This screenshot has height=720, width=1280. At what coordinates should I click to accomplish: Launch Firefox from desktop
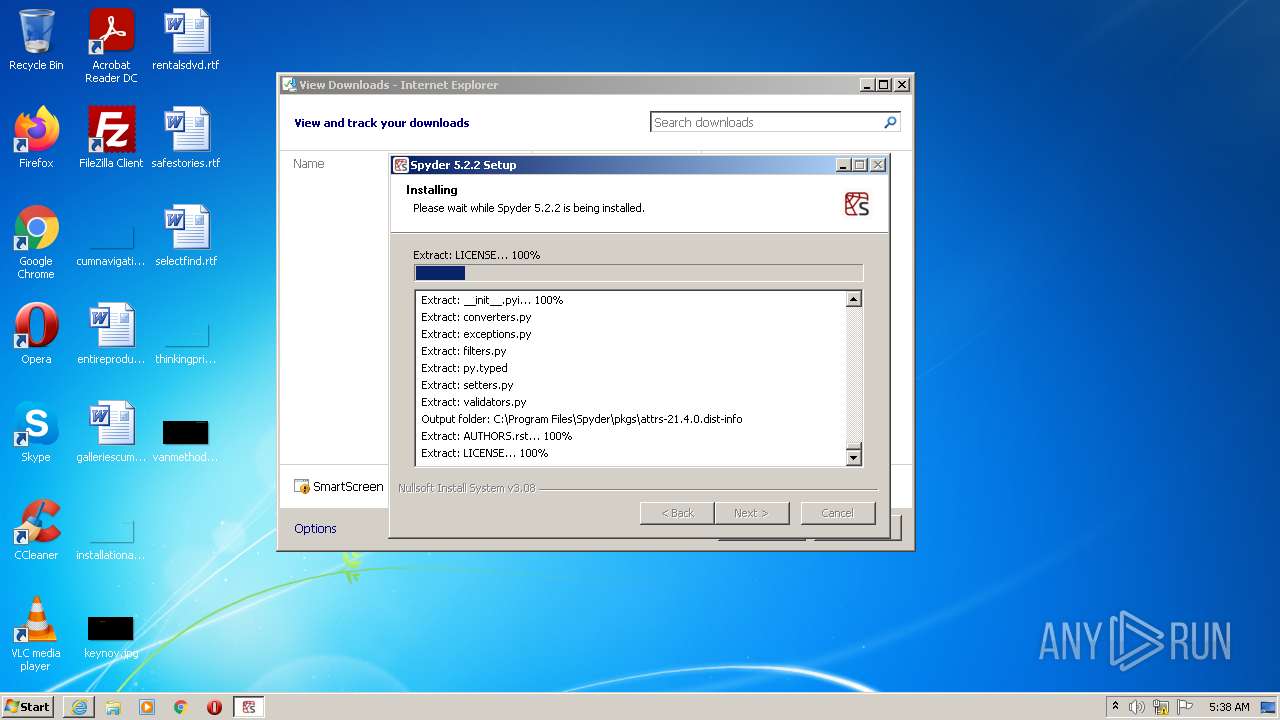pyautogui.click(x=36, y=138)
